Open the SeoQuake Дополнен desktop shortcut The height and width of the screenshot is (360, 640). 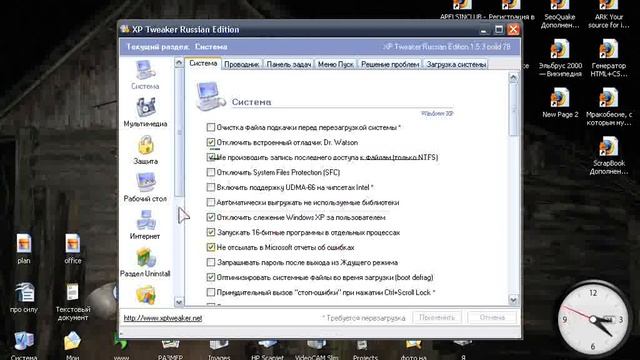(560, 15)
